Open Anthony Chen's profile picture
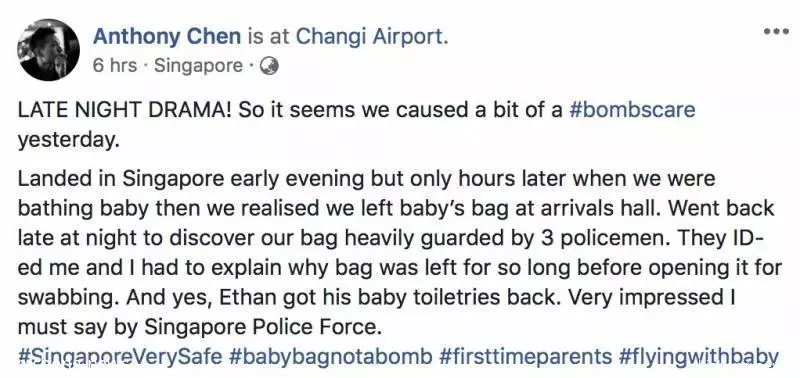The height and width of the screenshot is (378, 800). pyautogui.click(x=48, y=49)
